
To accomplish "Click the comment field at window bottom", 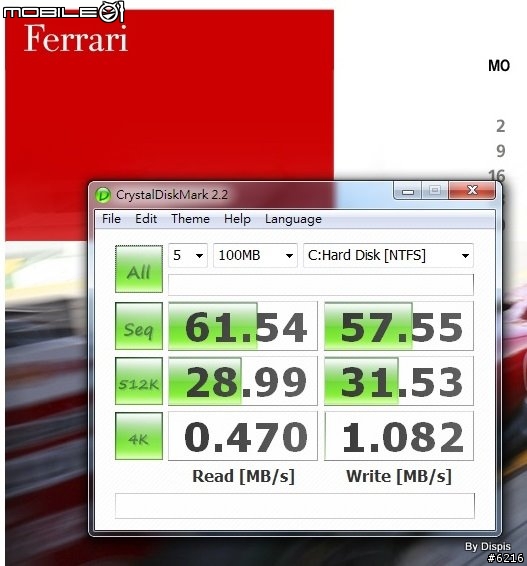I will coord(295,506).
